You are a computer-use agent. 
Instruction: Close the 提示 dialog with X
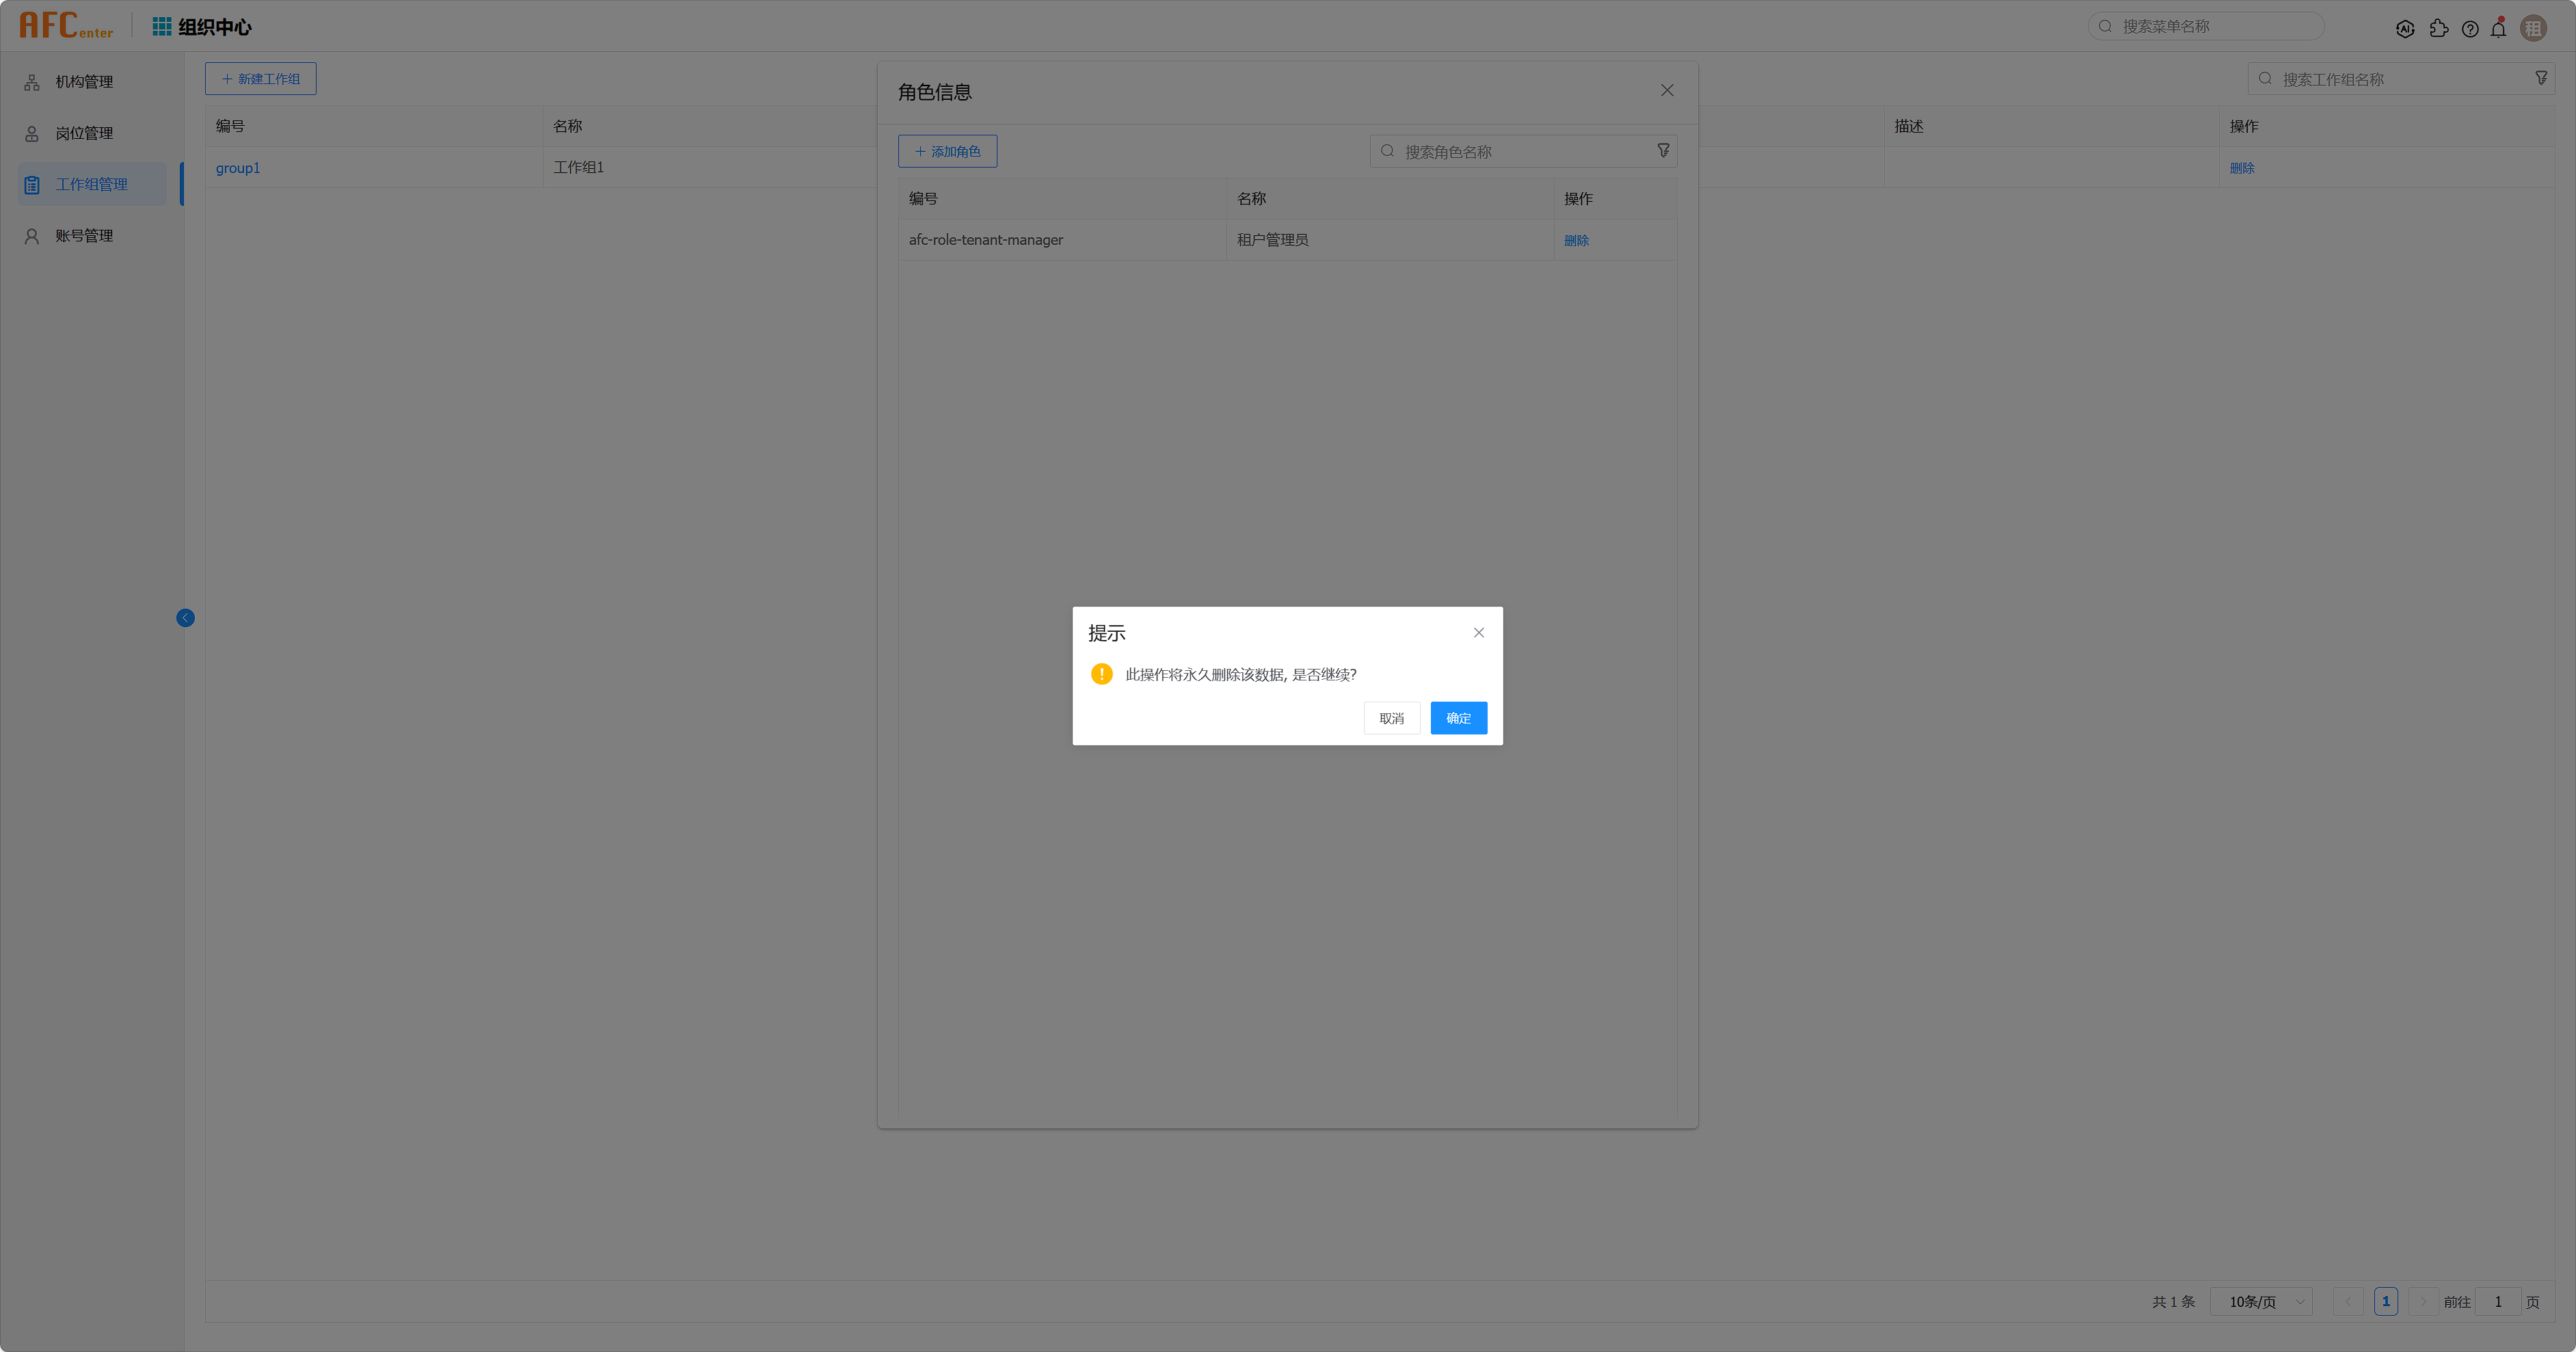point(1478,633)
